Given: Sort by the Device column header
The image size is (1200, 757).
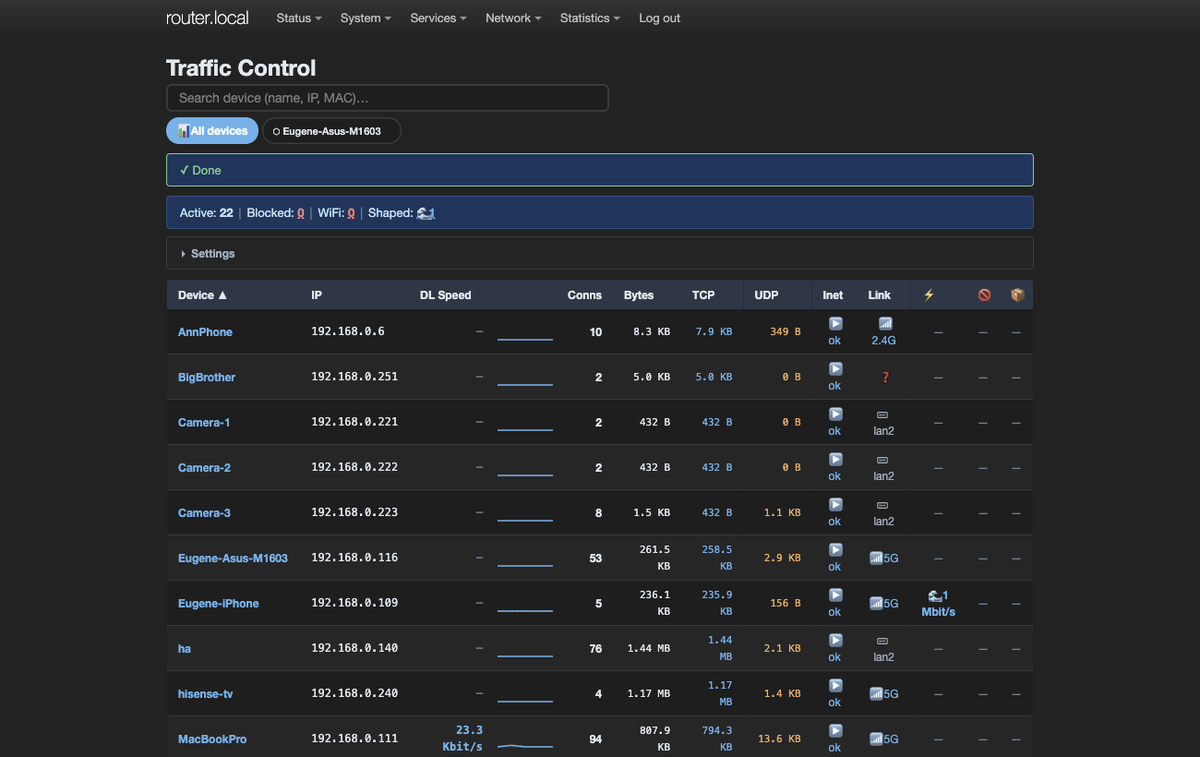Looking at the screenshot, I should [x=203, y=295].
